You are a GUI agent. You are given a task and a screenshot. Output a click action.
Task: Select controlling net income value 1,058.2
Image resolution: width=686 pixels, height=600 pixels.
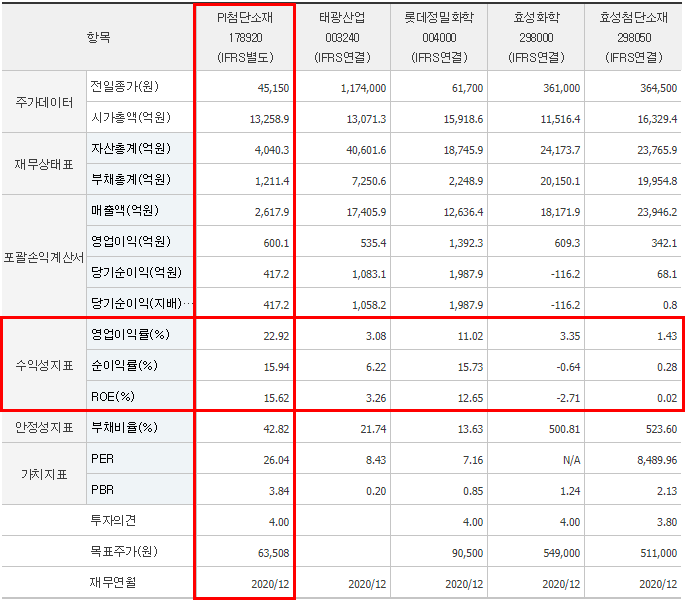point(369,305)
